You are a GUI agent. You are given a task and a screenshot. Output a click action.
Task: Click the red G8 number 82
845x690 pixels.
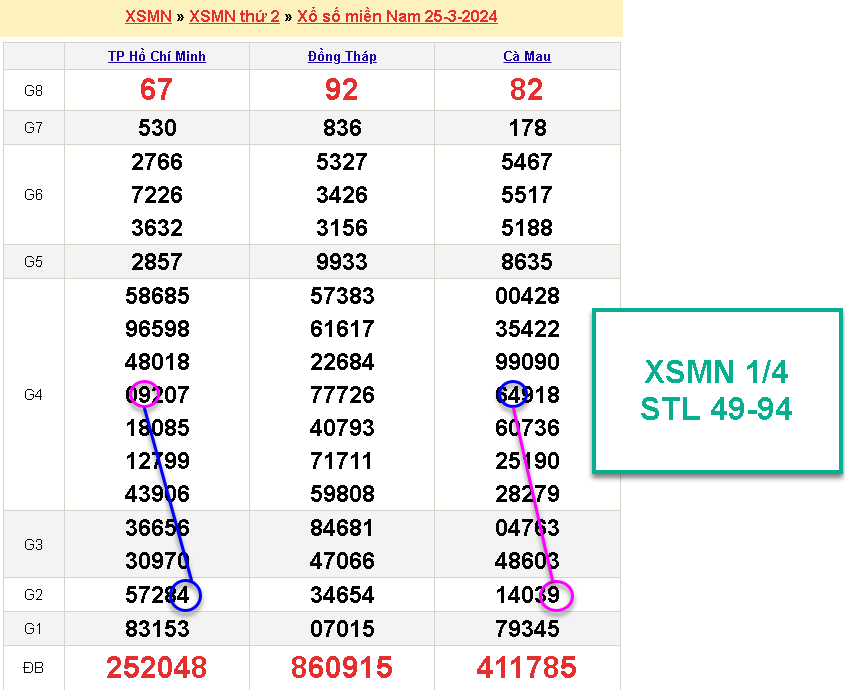point(527,90)
